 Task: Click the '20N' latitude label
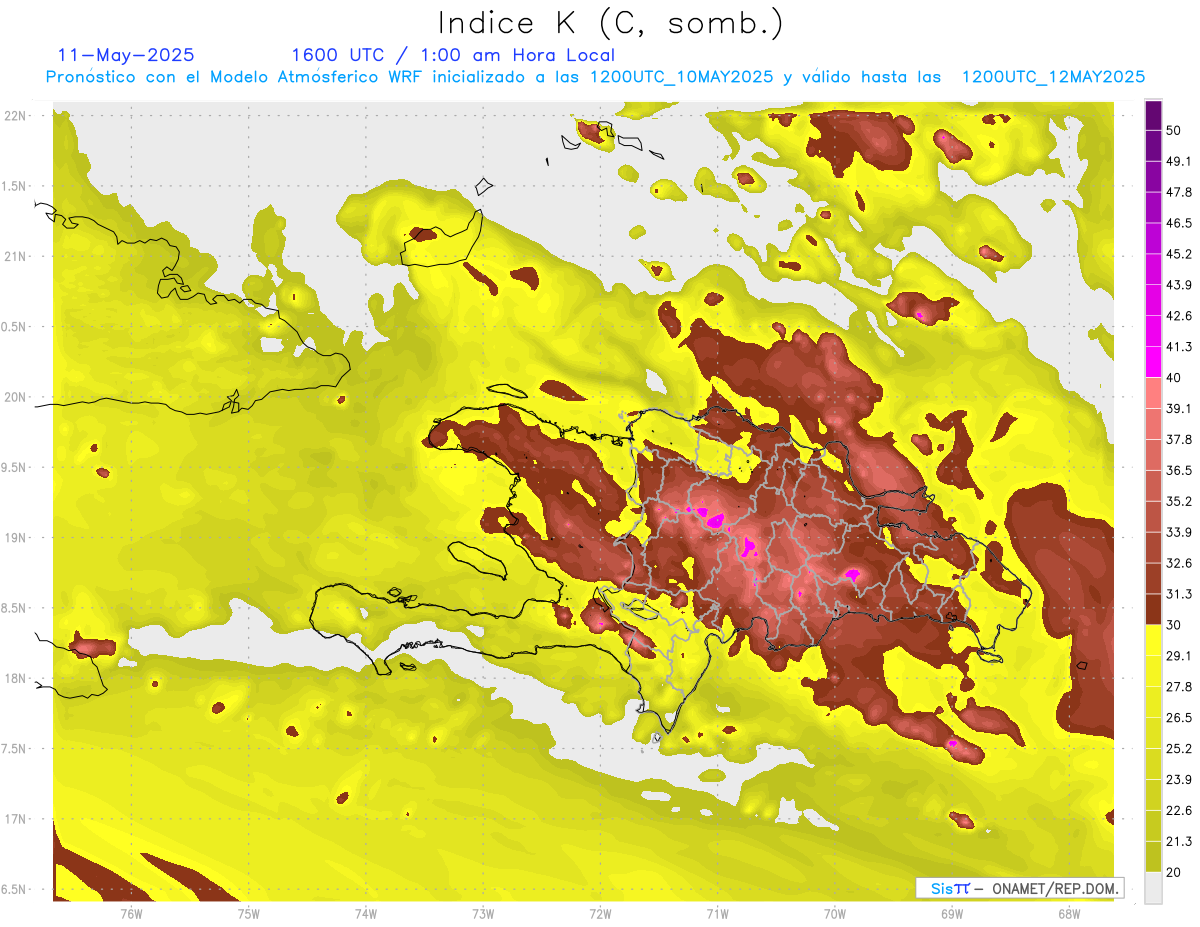click(17, 397)
